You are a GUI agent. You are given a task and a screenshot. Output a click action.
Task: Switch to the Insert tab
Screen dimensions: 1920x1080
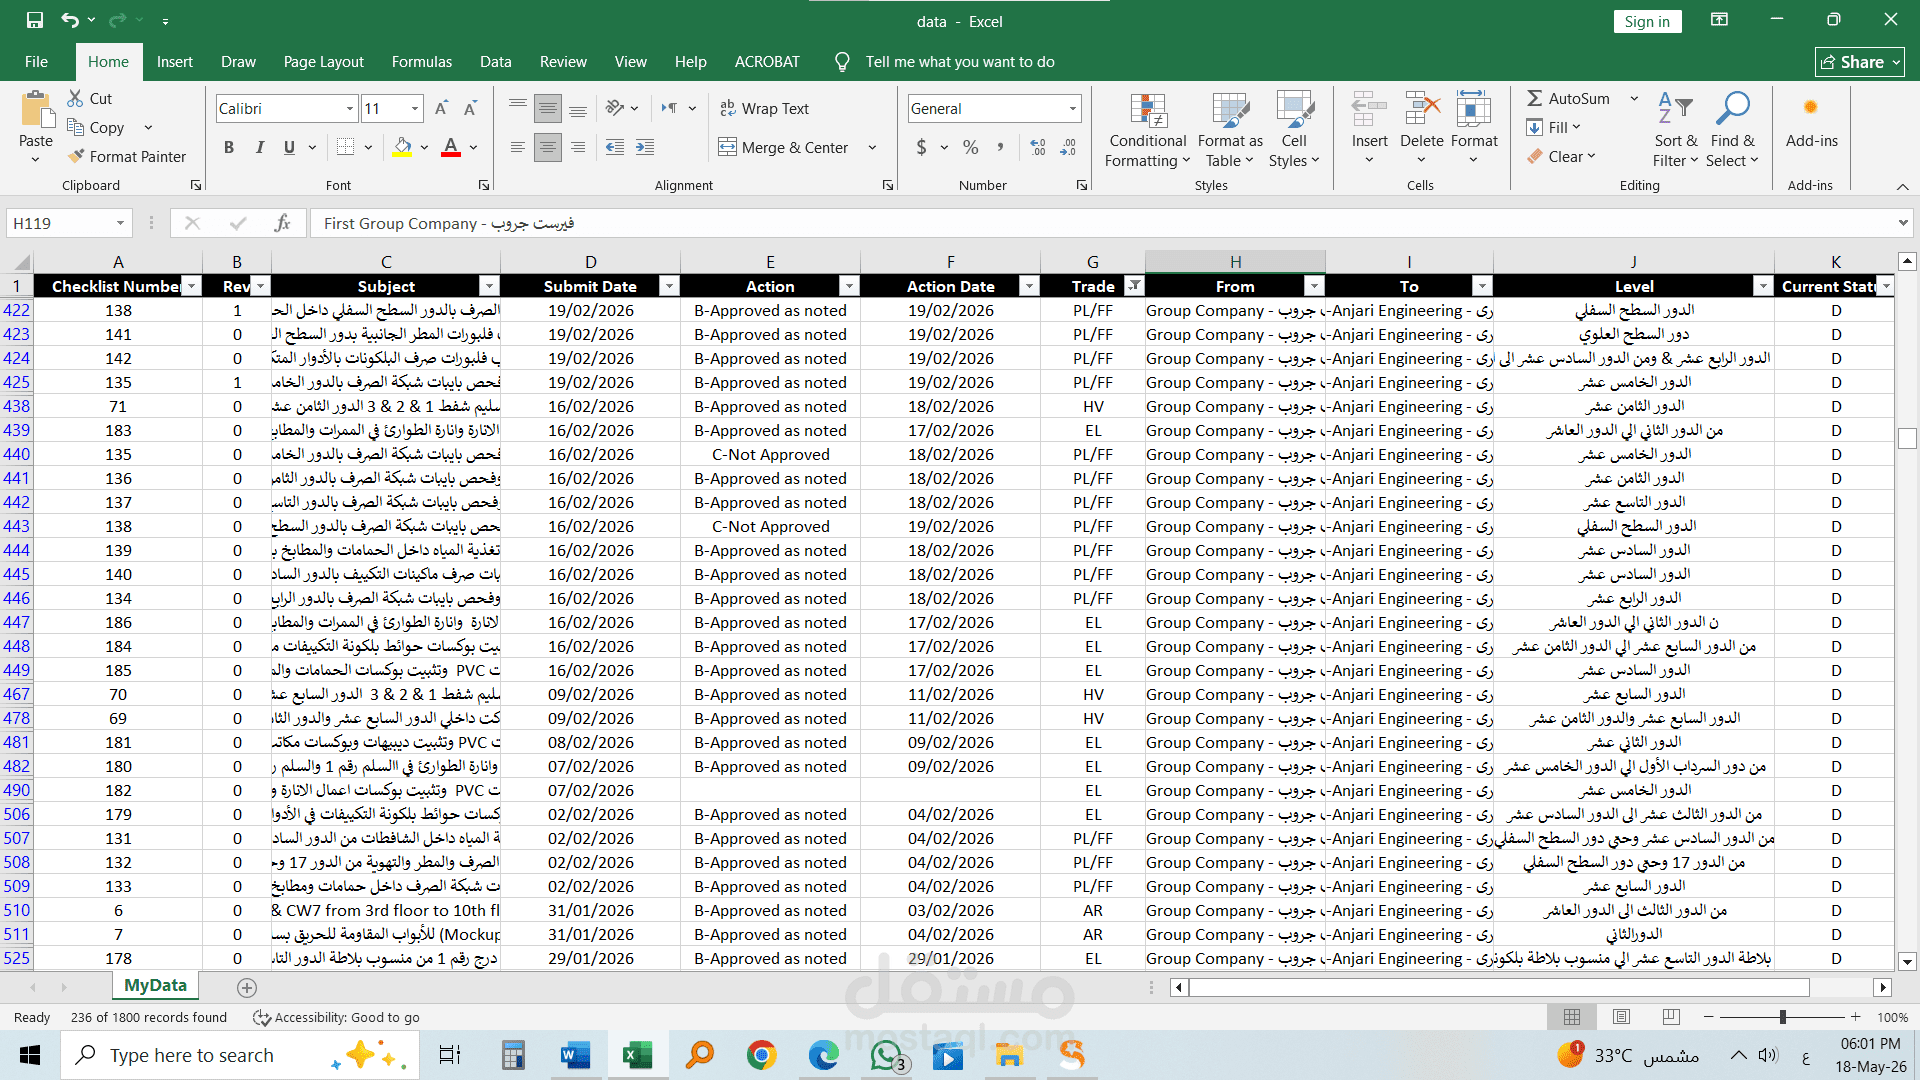175,62
